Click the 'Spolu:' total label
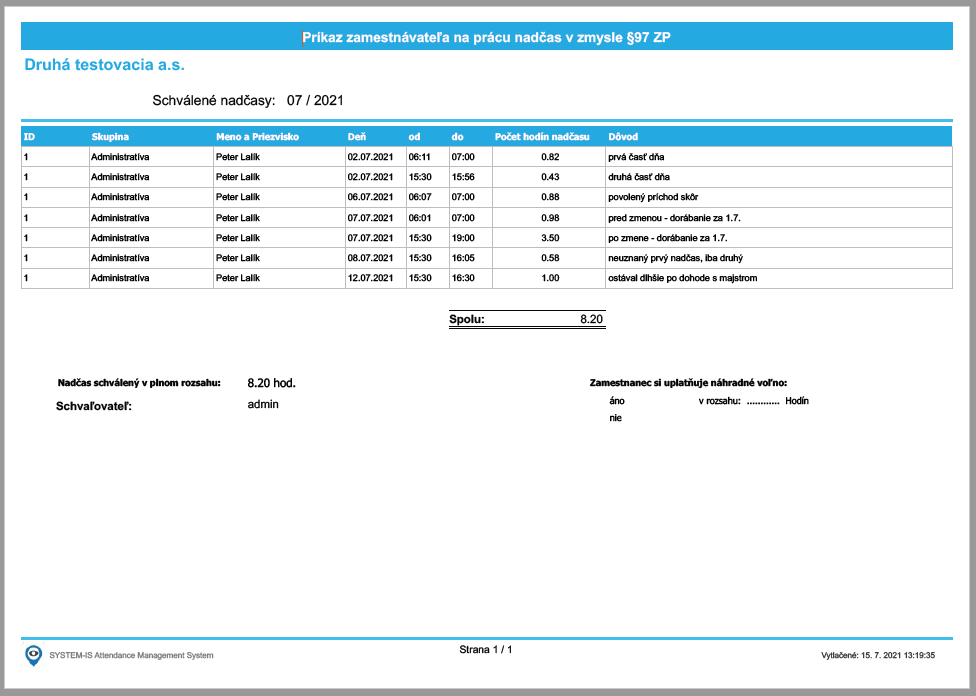976x696 pixels. pos(467,319)
